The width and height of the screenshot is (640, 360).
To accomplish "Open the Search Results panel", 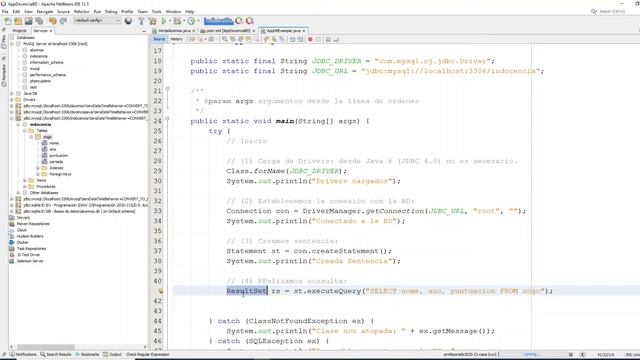I will [x=56, y=354].
